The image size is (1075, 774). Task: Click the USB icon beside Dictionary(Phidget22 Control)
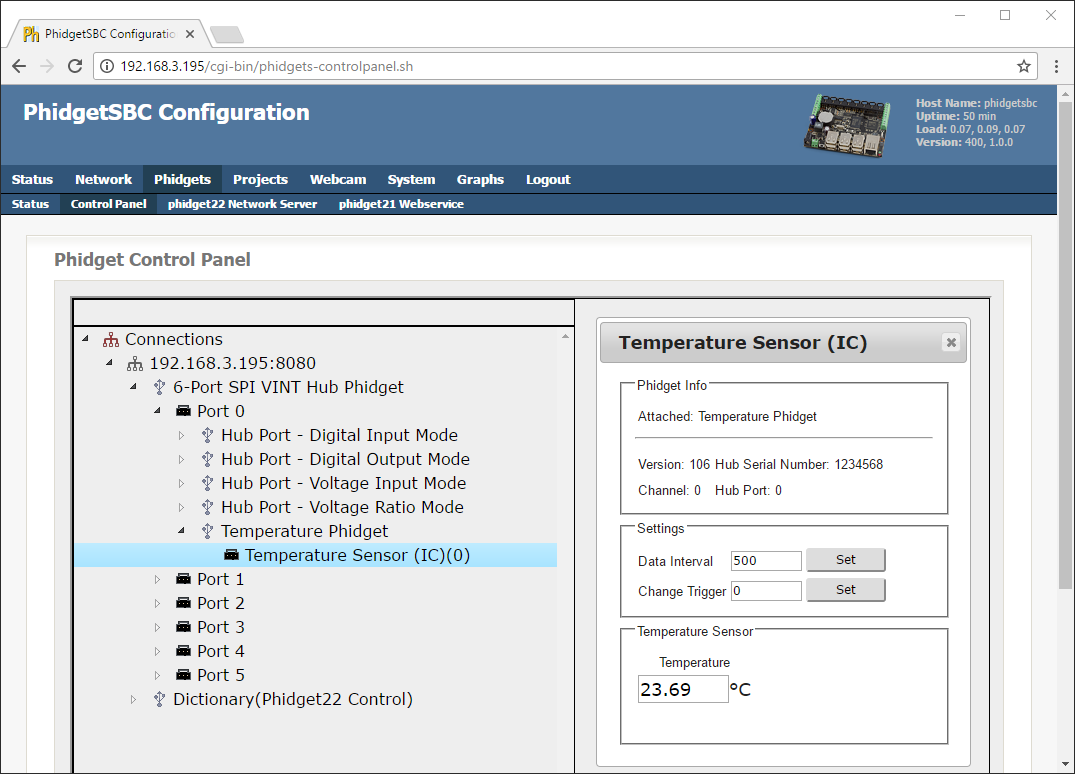[159, 699]
